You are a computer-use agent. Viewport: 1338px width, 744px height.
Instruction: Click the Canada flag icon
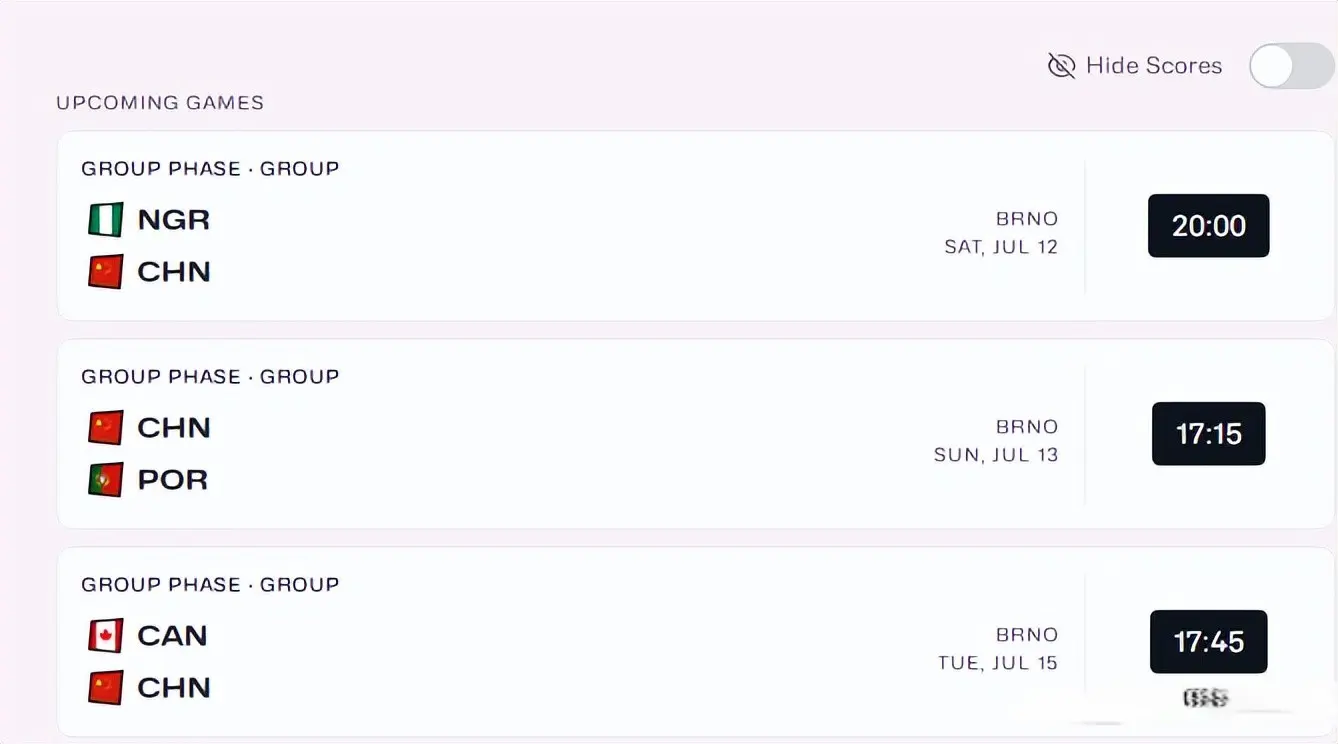coord(106,636)
